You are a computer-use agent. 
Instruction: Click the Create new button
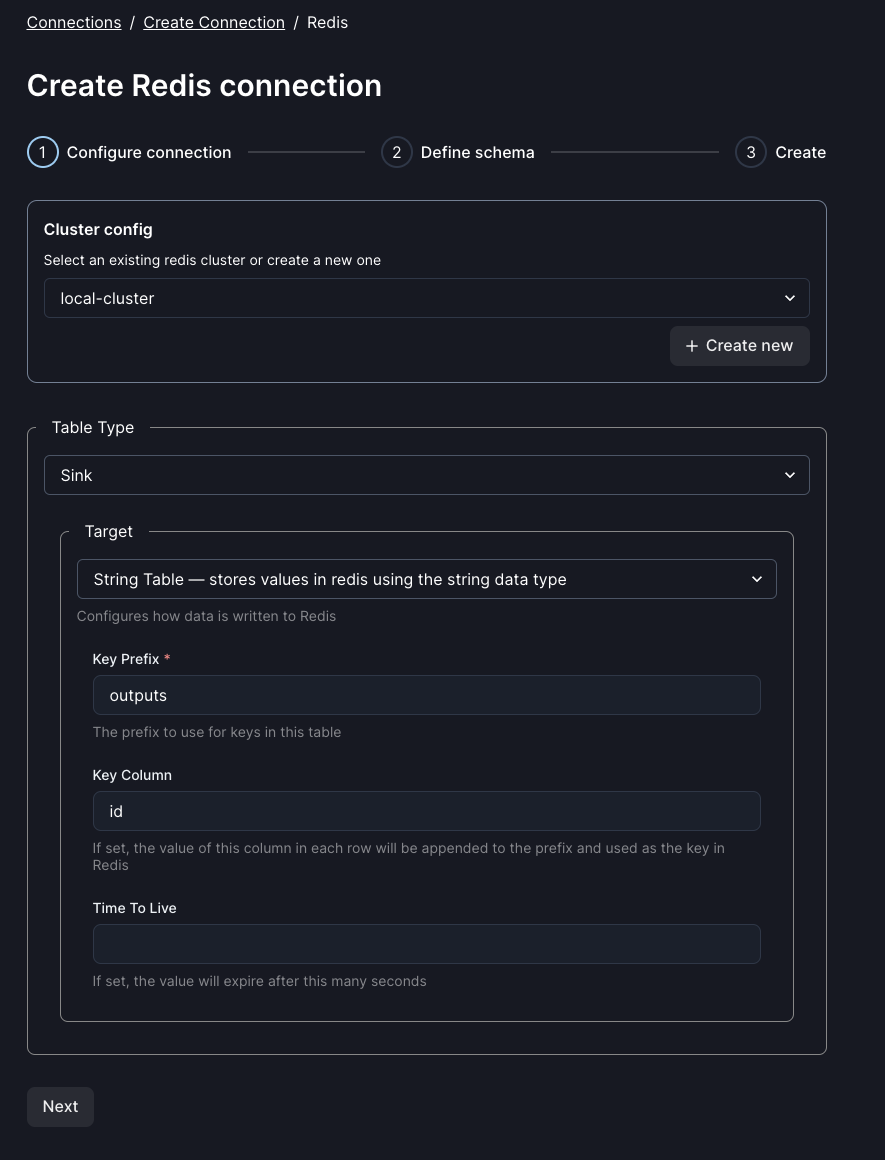740,345
